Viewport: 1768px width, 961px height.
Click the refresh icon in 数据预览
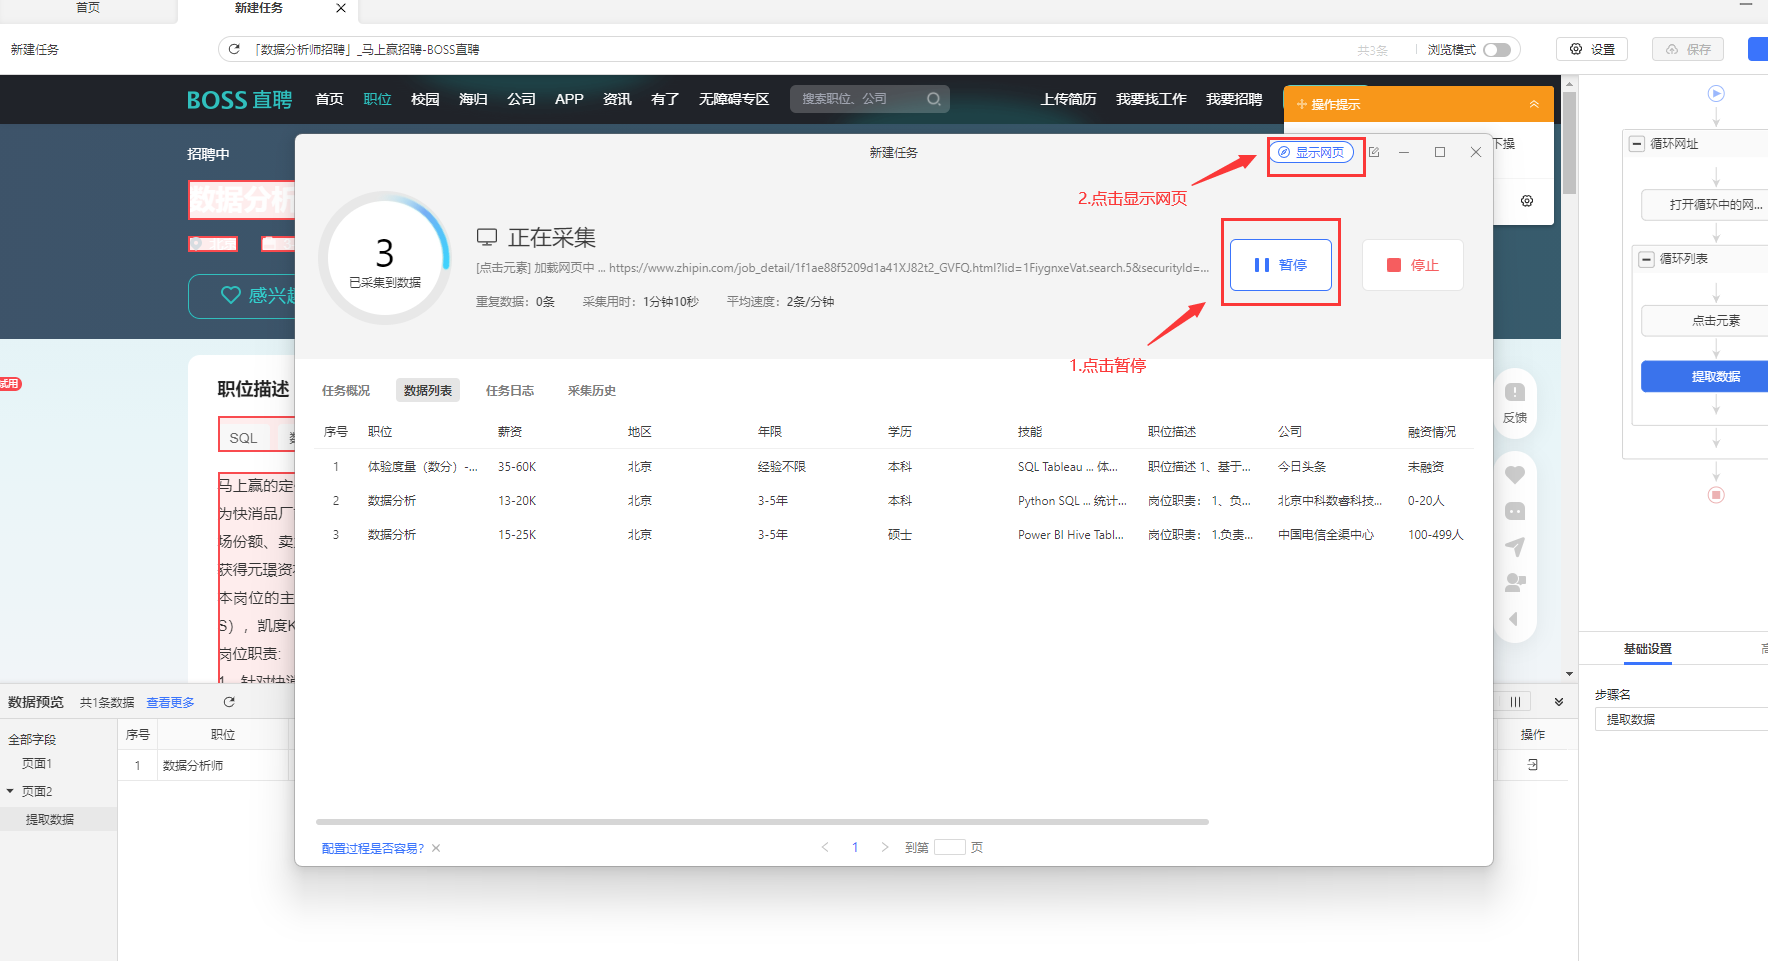(229, 702)
